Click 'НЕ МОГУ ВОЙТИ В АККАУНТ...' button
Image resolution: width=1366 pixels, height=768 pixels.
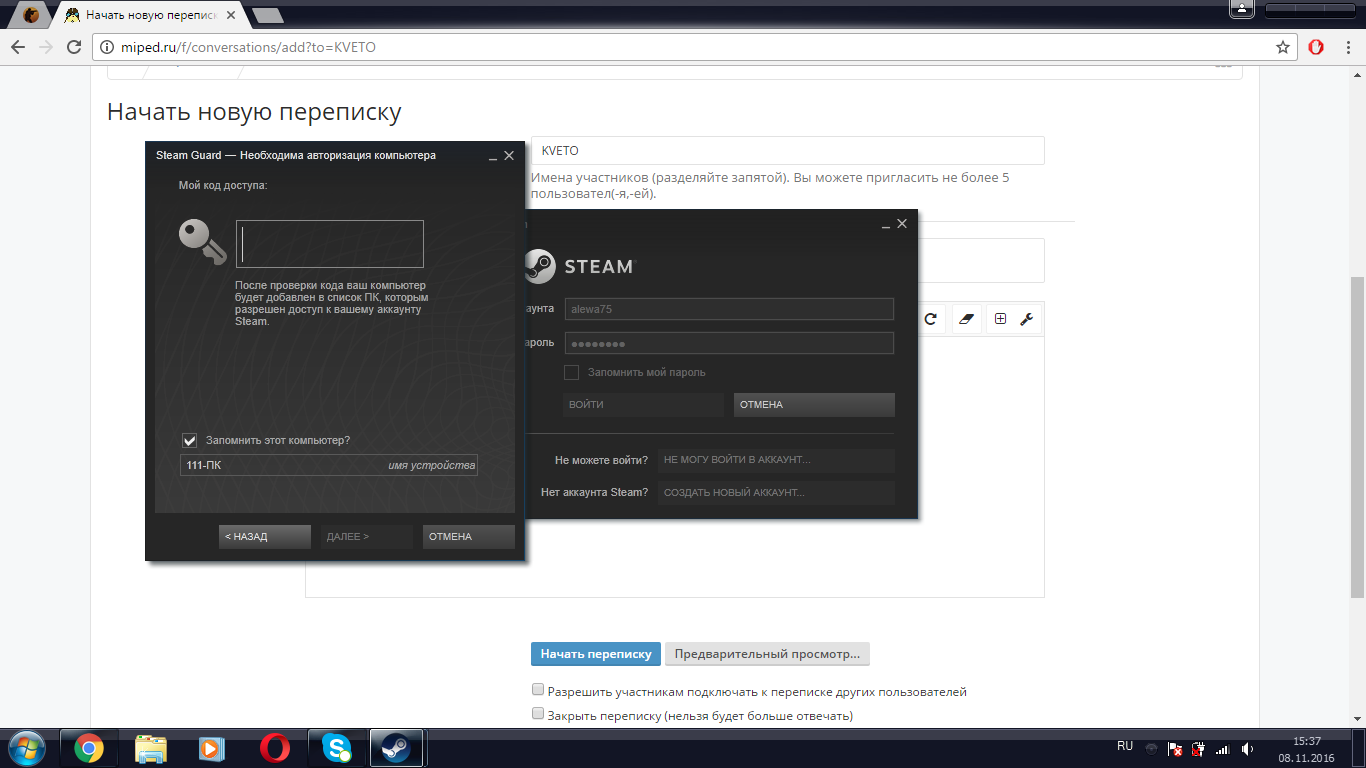pos(776,460)
